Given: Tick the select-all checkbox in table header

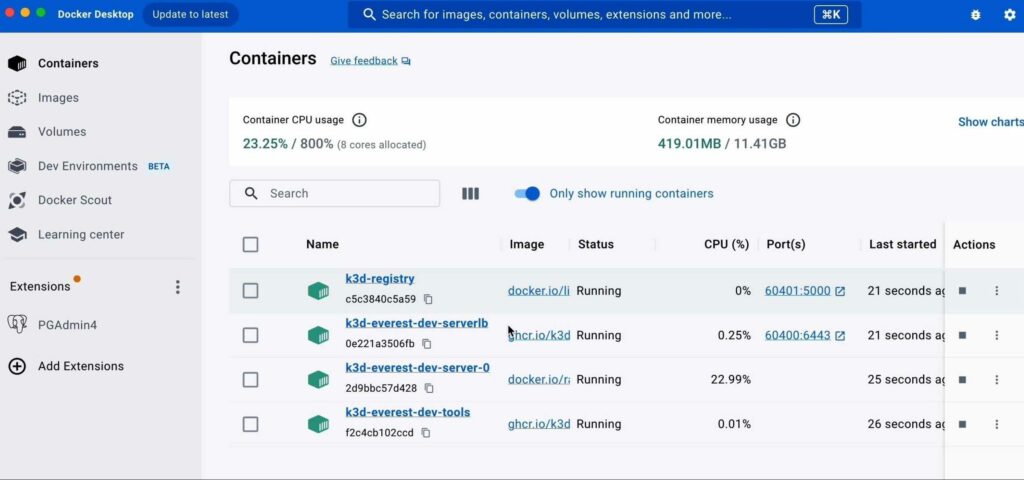Looking at the screenshot, I should tap(250, 244).
